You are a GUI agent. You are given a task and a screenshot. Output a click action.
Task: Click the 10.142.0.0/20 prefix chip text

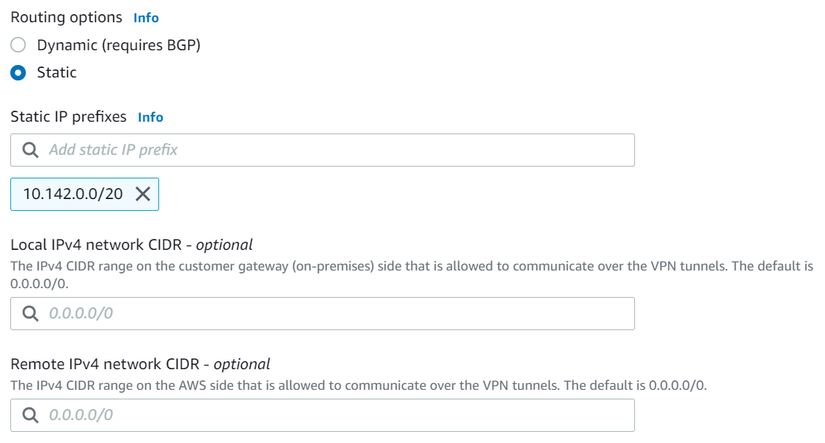[x=73, y=194]
